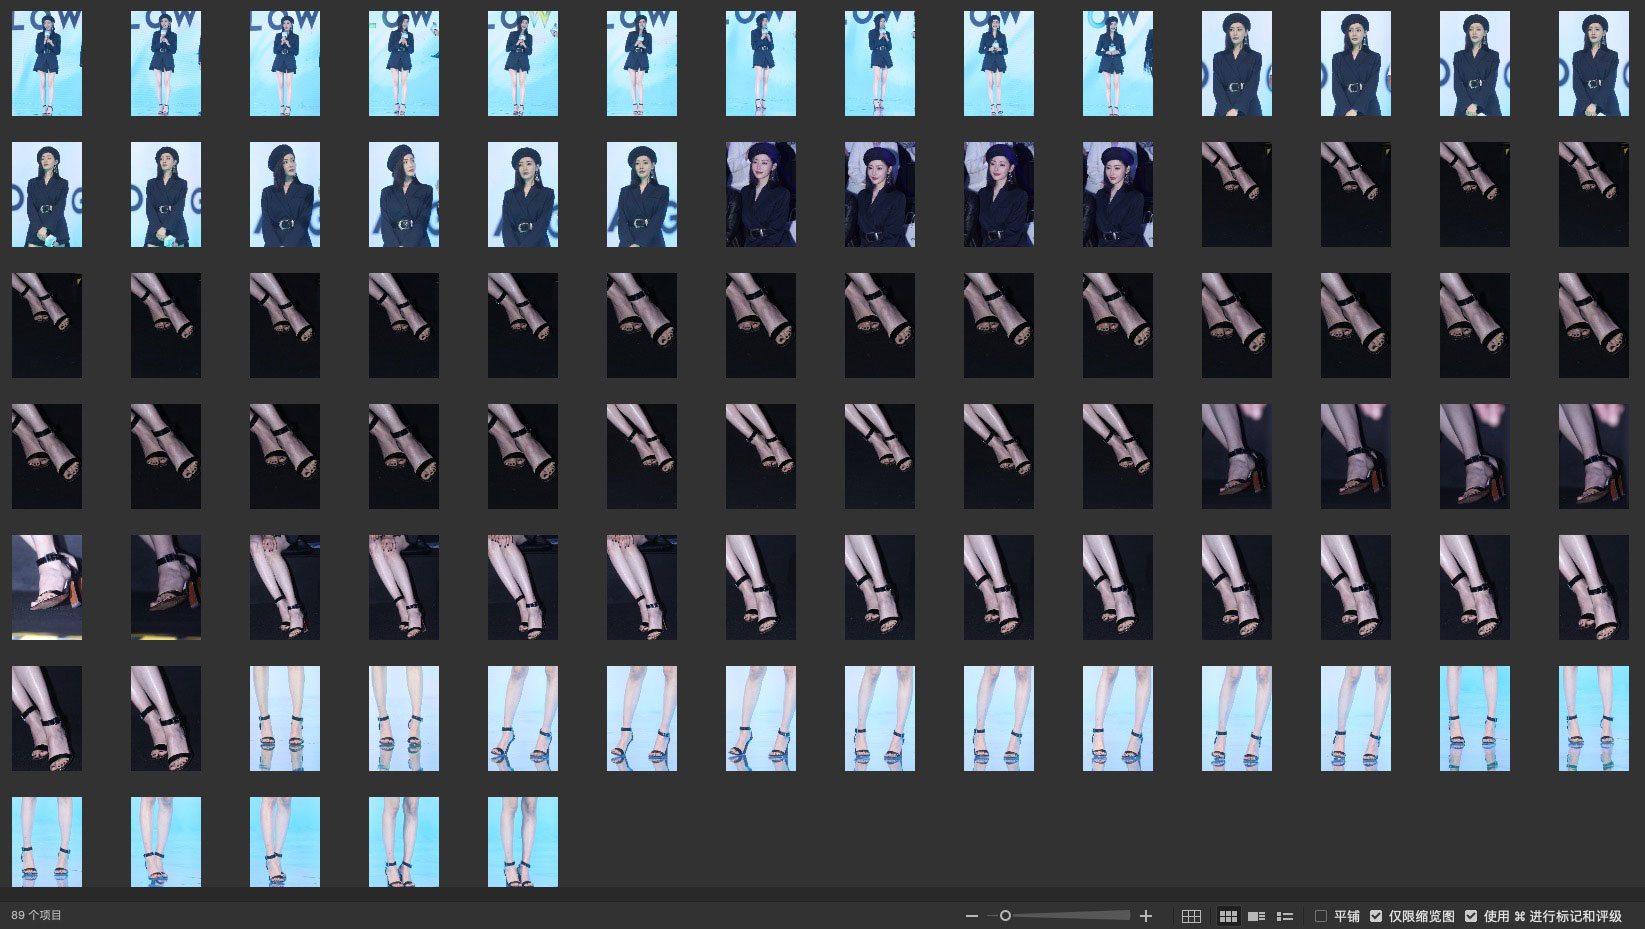Uncheck 使用 ⌘ 进行标记和评级 checkbox
Screen dimensions: 1645x929
pyautogui.click(x=1471, y=916)
